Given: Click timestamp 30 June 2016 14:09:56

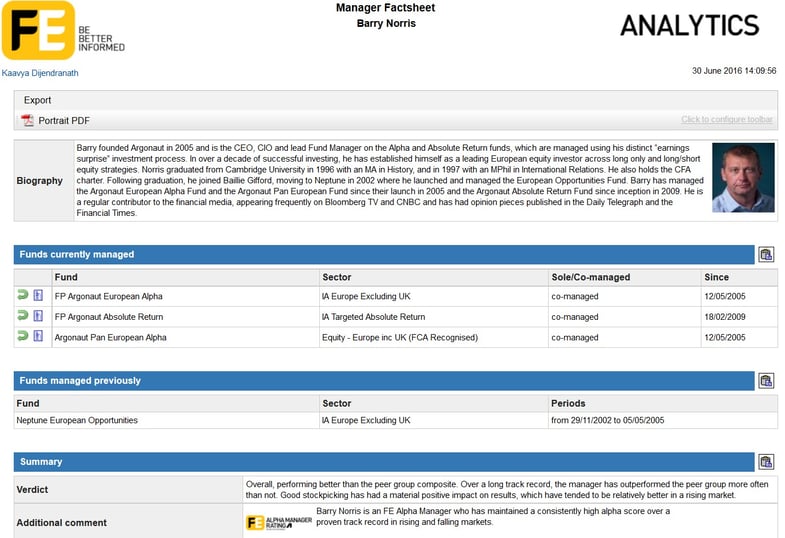Looking at the screenshot, I should click(x=734, y=71).
